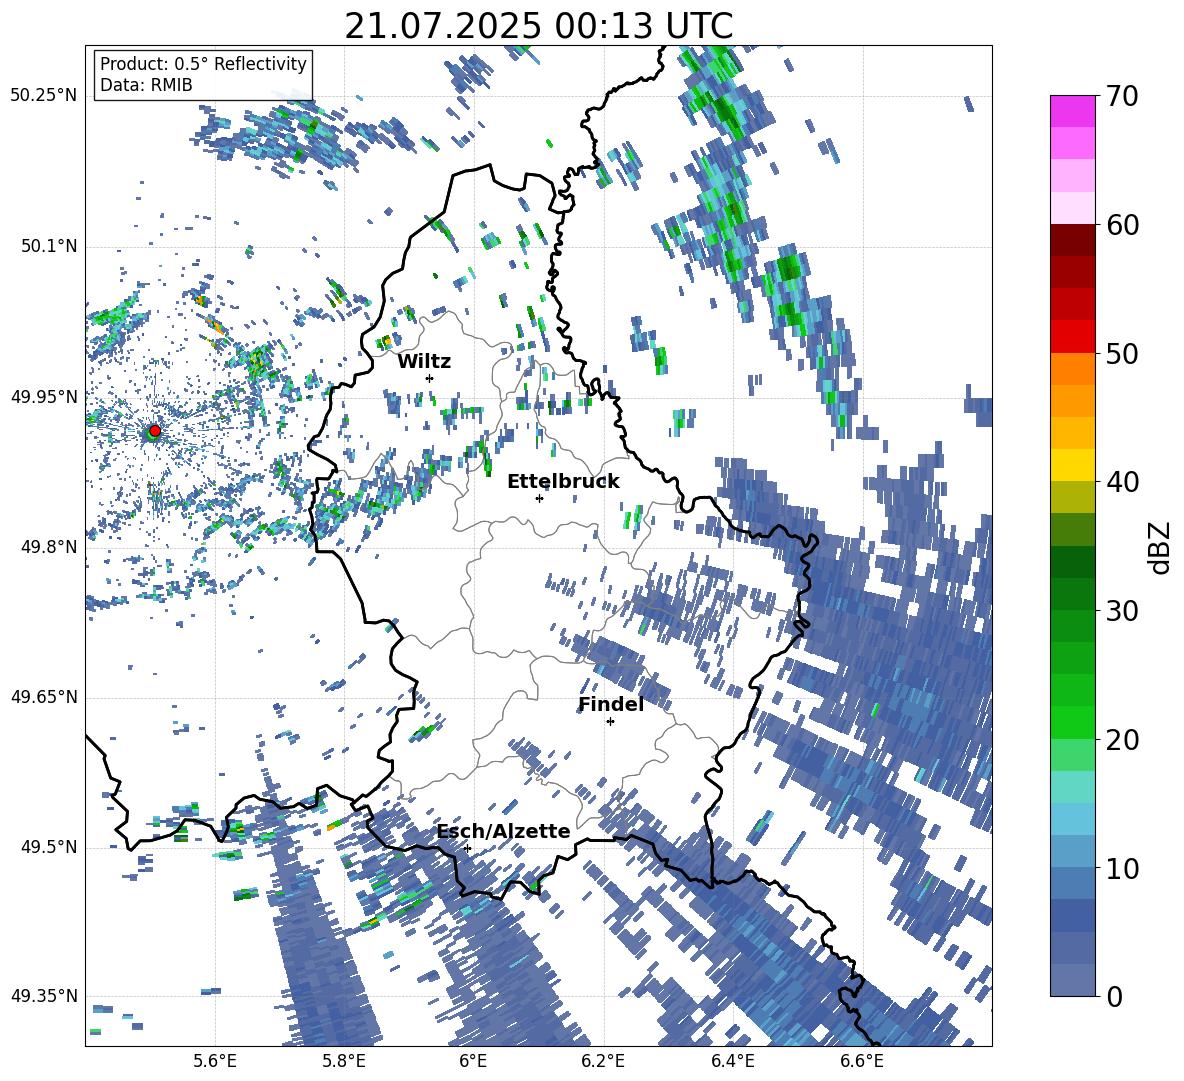Click the 10 colorbar tick label
1184x1081 pixels.
coord(1122,868)
